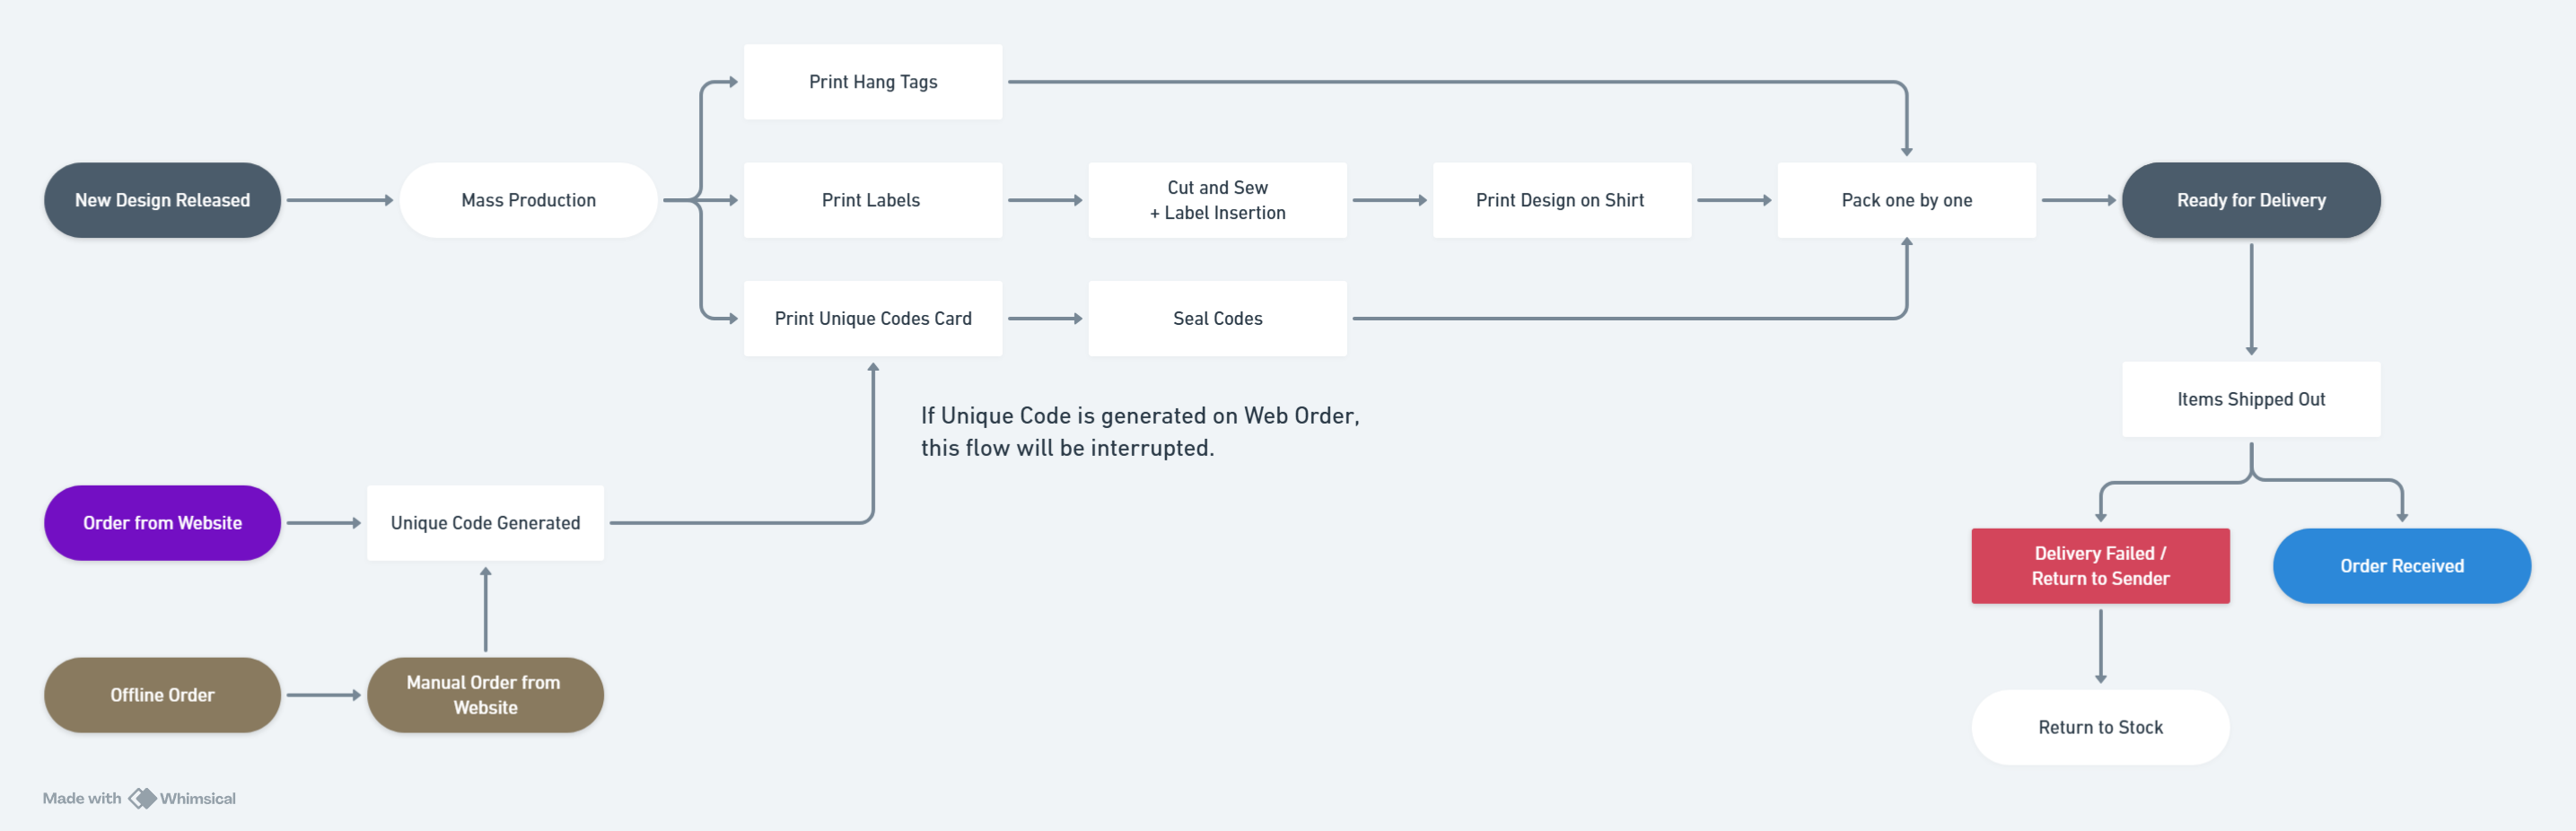Select the Offline Order node

click(162, 695)
